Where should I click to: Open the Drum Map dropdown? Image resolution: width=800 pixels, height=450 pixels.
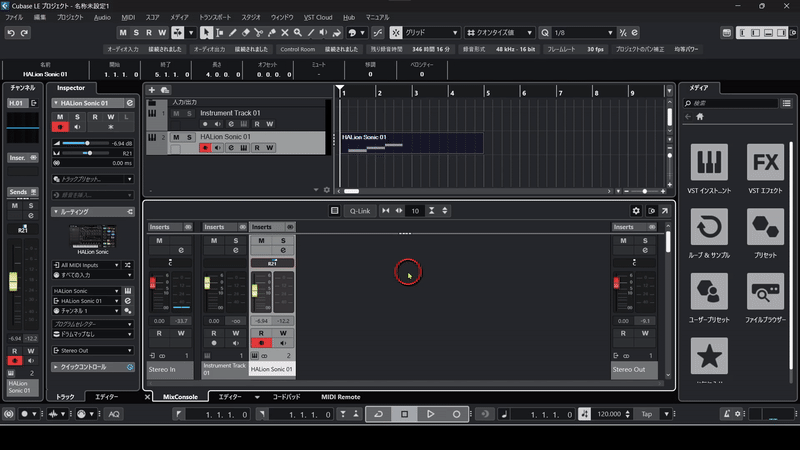pyautogui.click(x=92, y=334)
